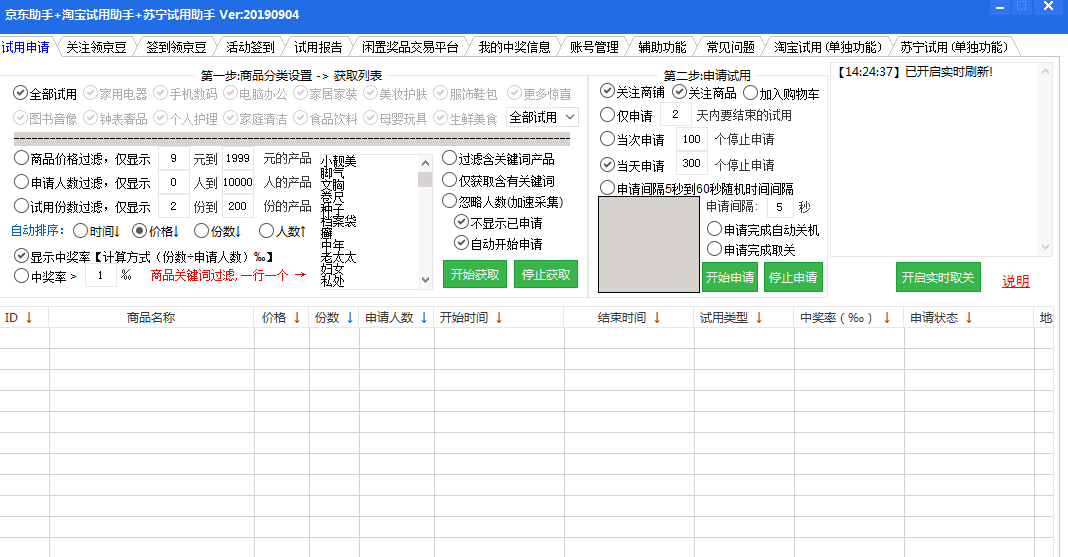Screen dimensions: 1068x557
Task: Toggle 显示中奖率 checkbox
Action: [x=143, y=256]
